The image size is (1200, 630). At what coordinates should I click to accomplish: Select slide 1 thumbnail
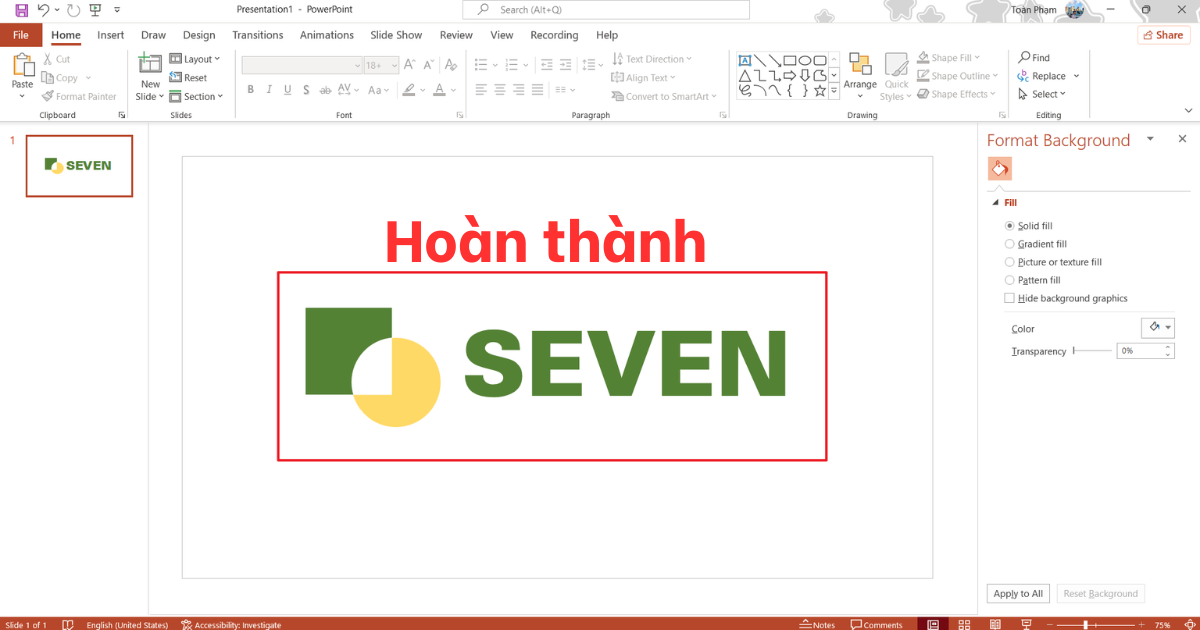coord(79,166)
